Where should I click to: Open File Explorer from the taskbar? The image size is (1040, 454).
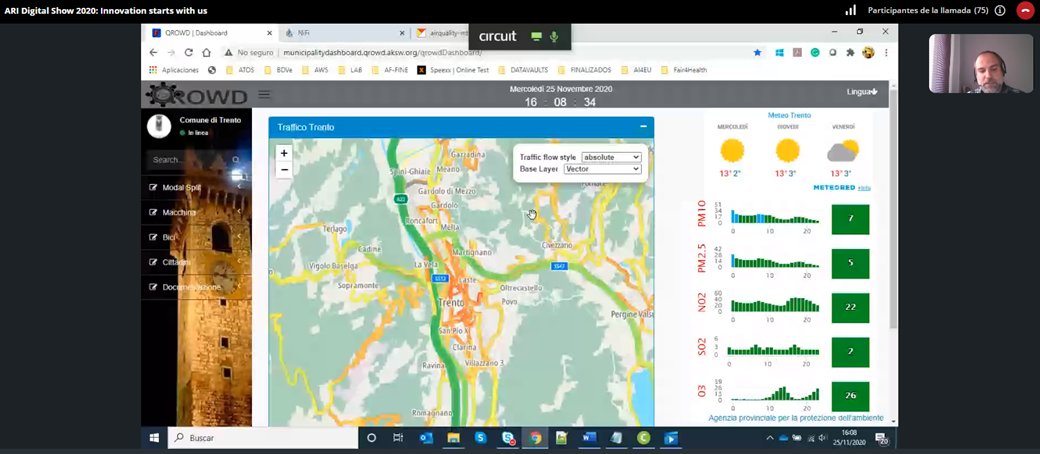[x=454, y=438]
